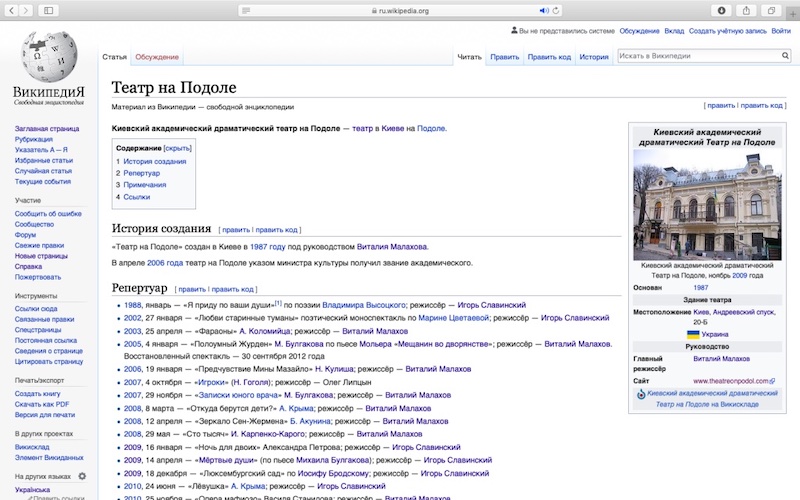The image size is (800, 500).
Task: Open the История tab
Action: [594, 57]
